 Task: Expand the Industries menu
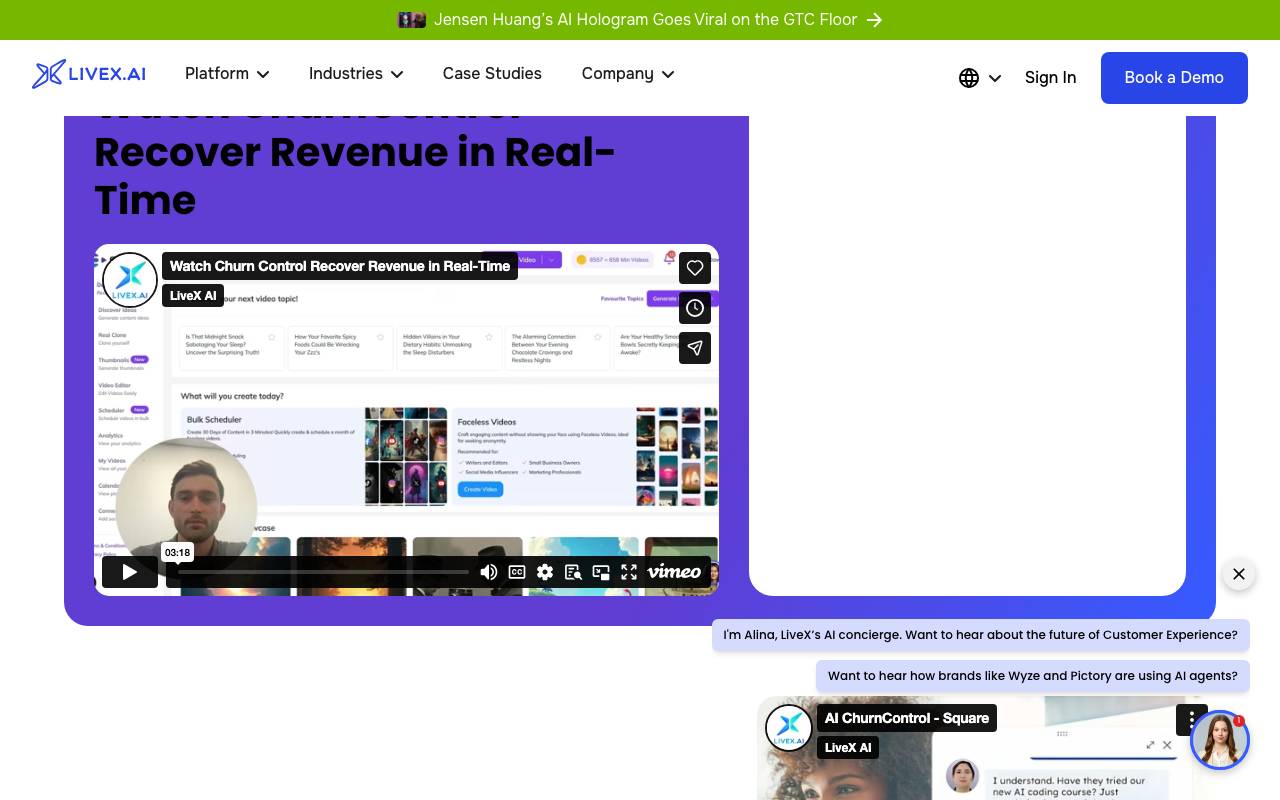coord(356,74)
